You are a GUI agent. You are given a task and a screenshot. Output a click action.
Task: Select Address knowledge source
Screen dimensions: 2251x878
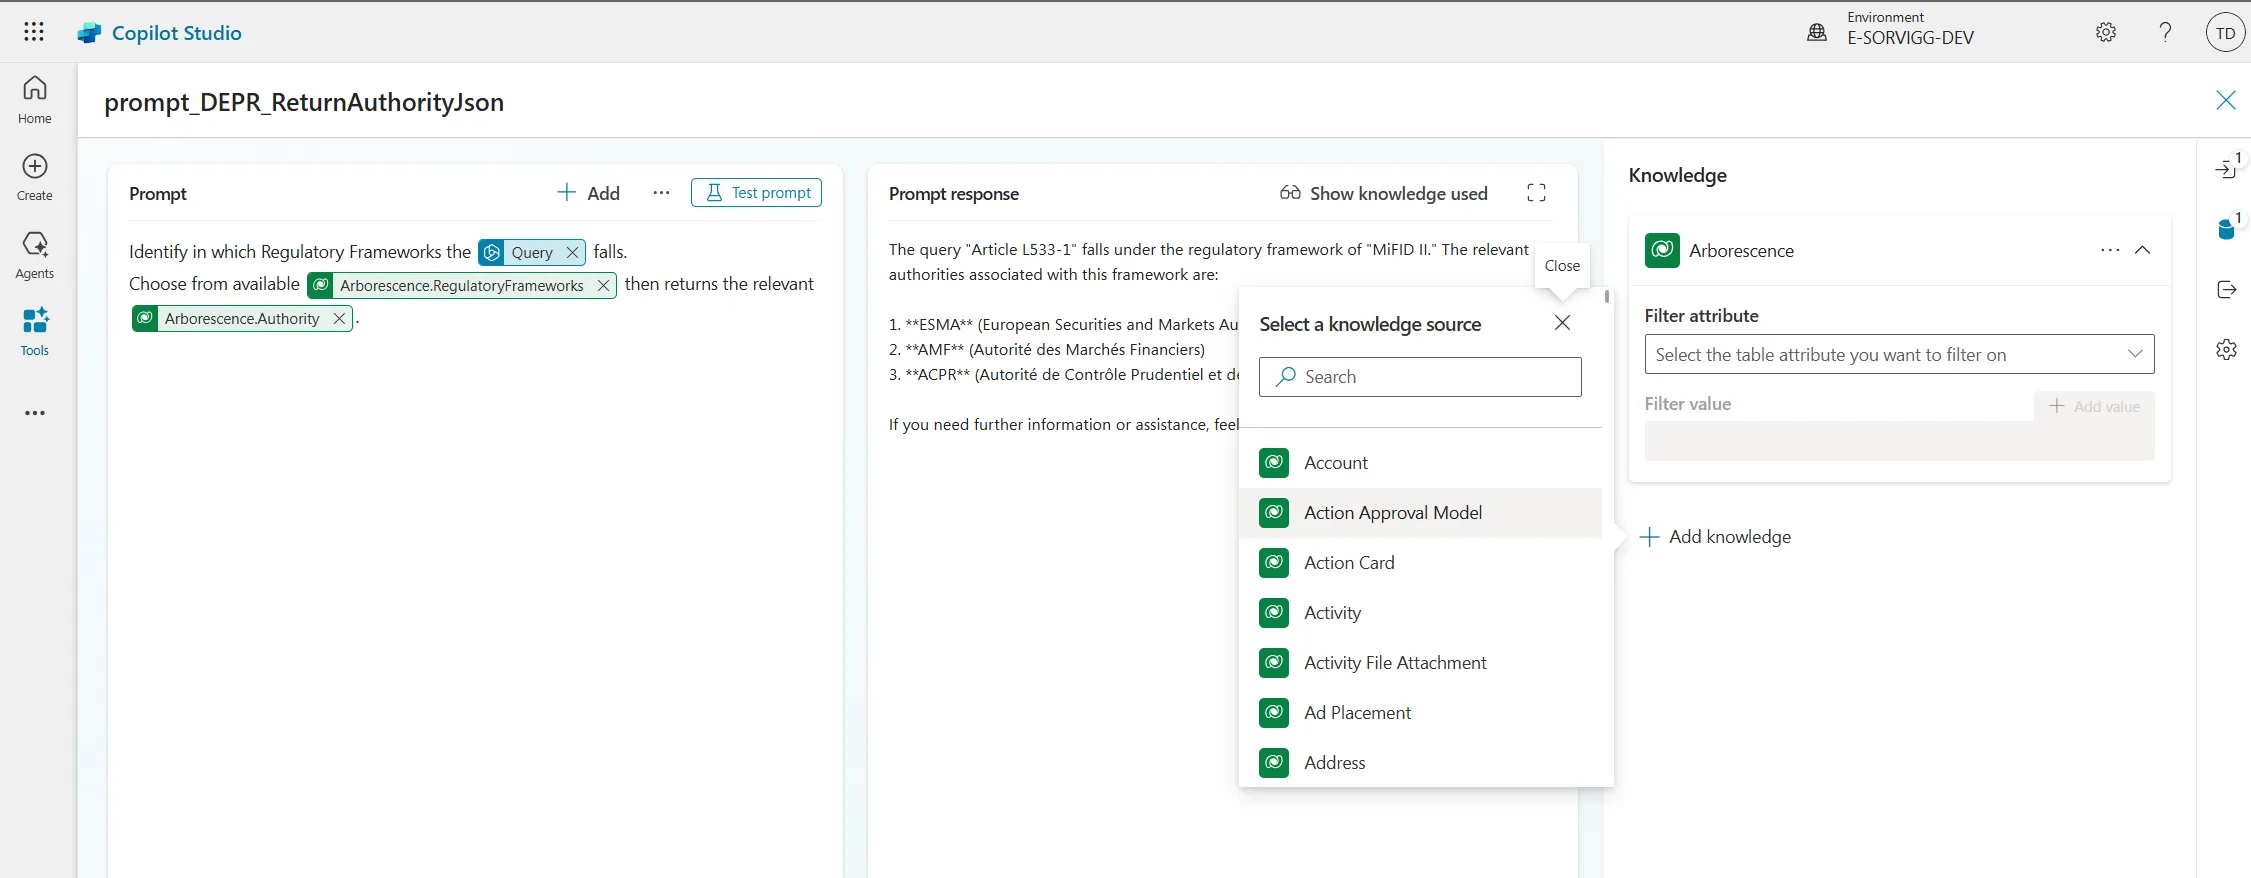click(1420, 763)
